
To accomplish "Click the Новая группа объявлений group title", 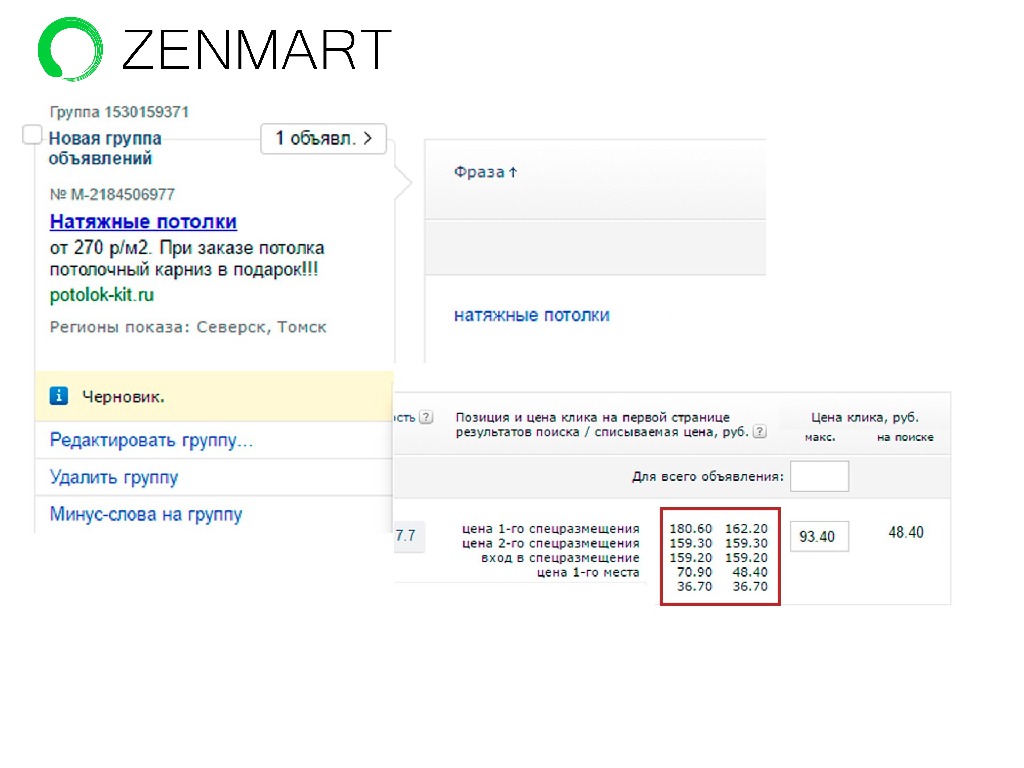I will pyautogui.click(x=104, y=148).
